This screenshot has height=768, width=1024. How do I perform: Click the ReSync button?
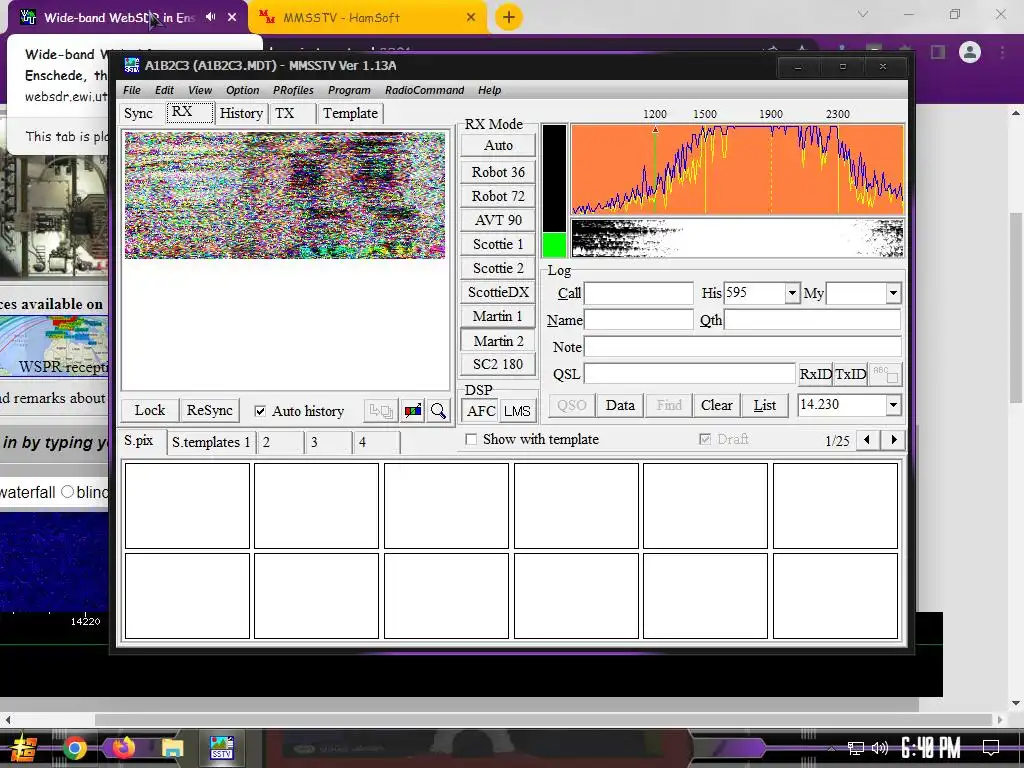[x=210, y=410]
